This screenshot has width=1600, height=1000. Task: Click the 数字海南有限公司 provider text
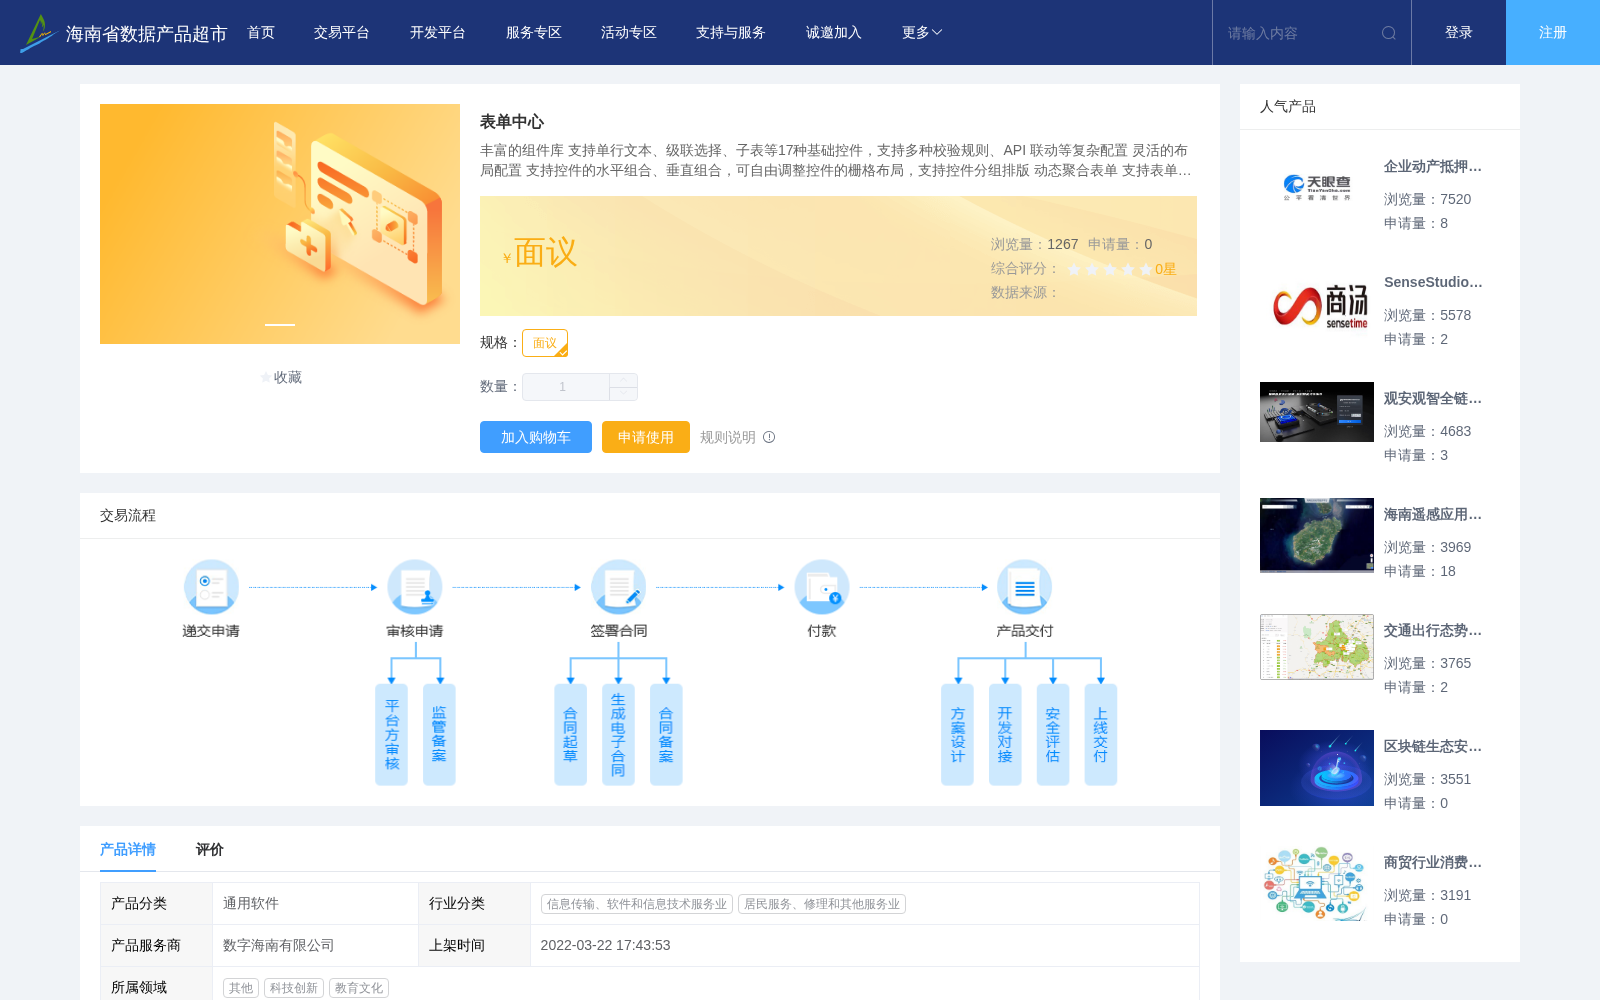coord(279,946)
